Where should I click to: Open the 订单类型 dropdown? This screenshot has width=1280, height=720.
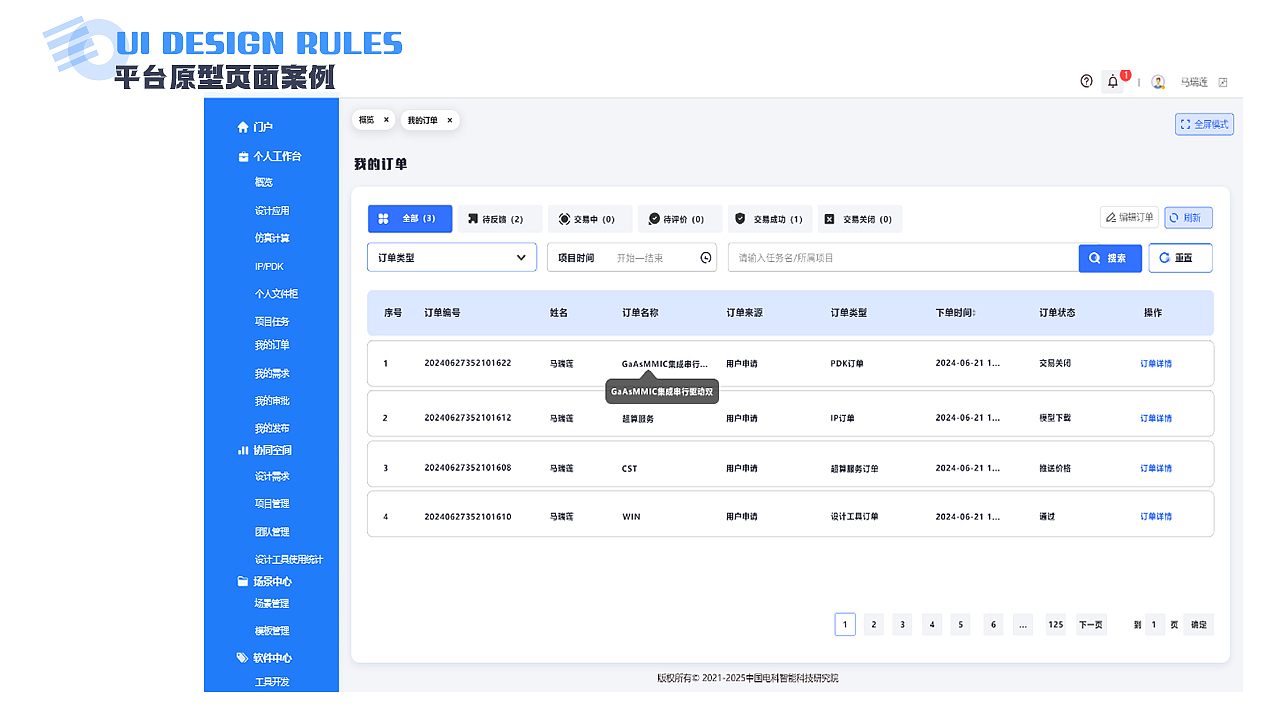(452, 258)
